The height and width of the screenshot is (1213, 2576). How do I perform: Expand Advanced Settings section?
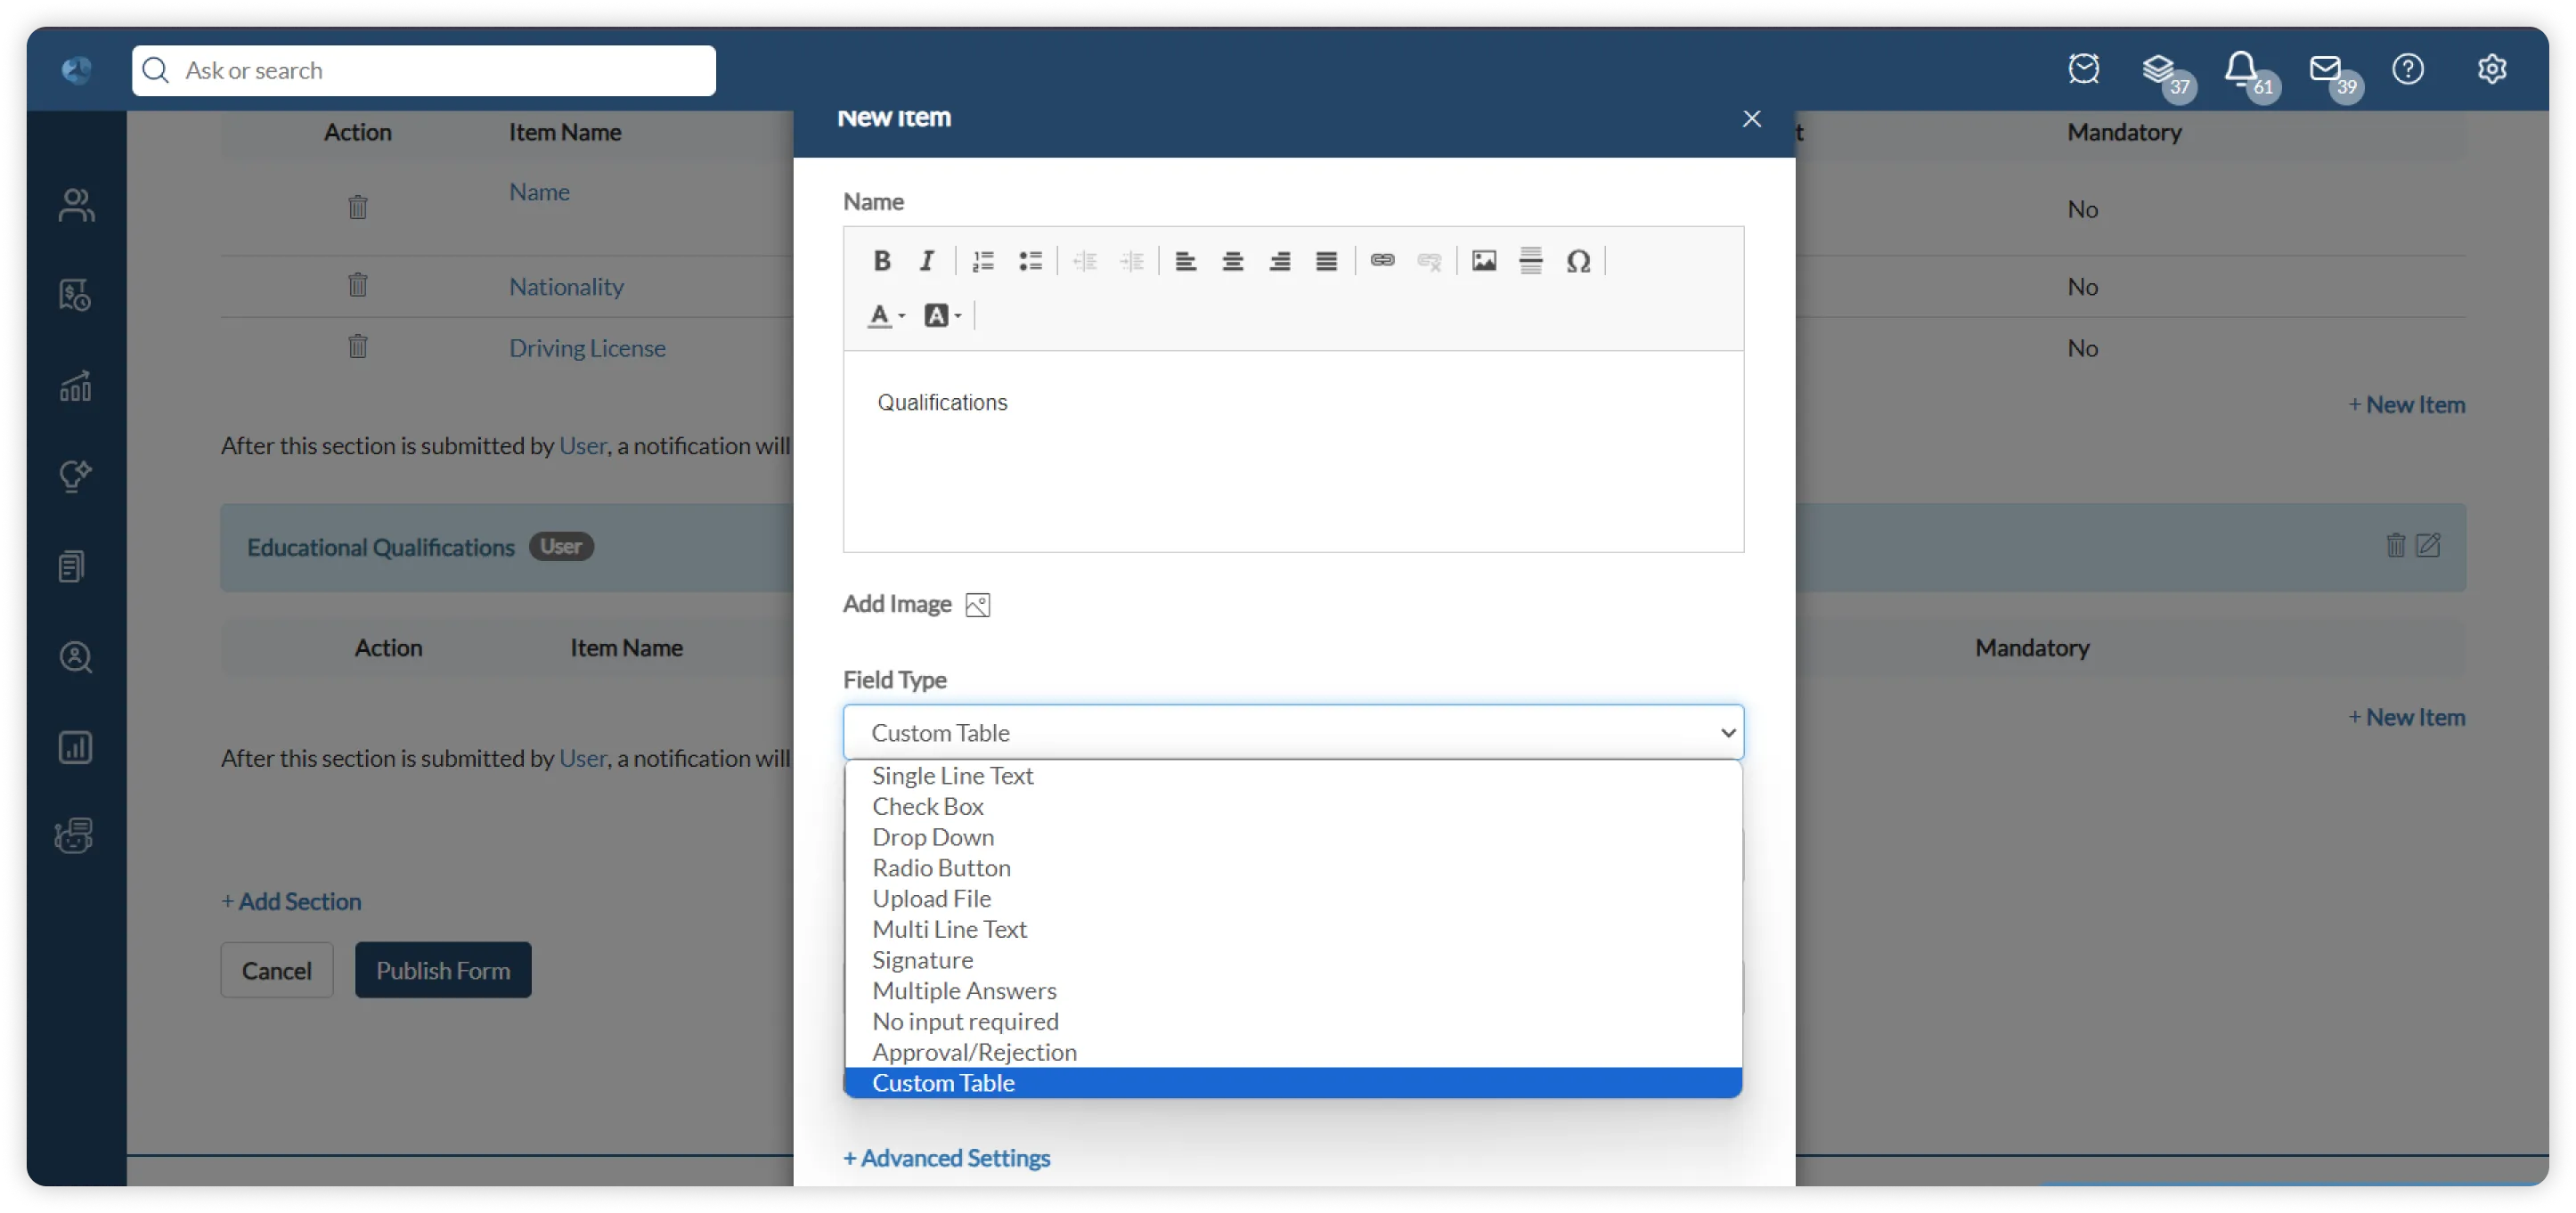click(x=946, y=1157)
